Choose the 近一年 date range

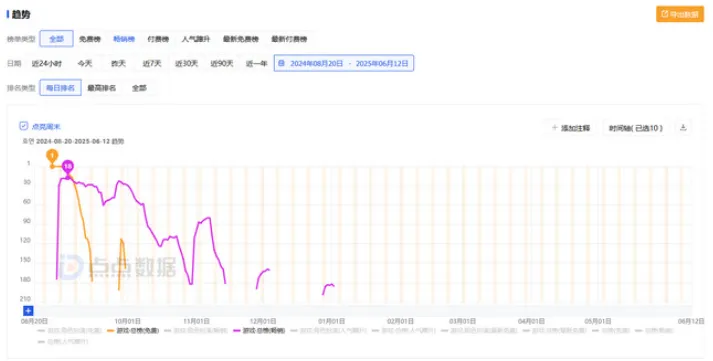tap(256, 64)
